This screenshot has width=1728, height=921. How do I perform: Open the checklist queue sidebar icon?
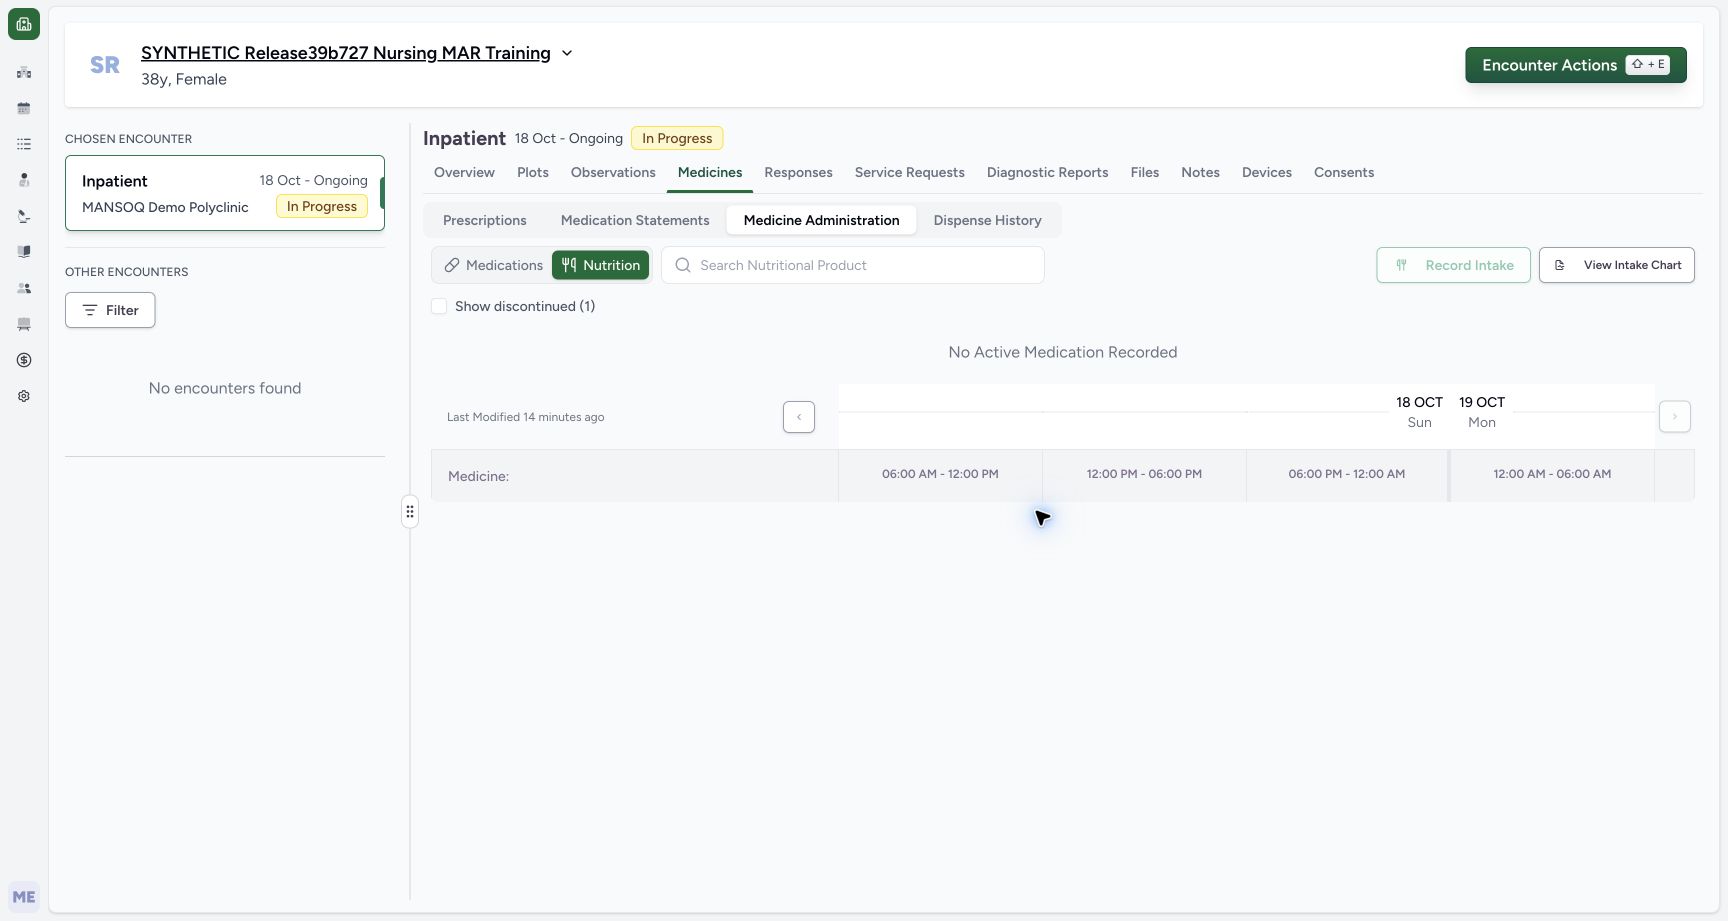coord(24,144)
